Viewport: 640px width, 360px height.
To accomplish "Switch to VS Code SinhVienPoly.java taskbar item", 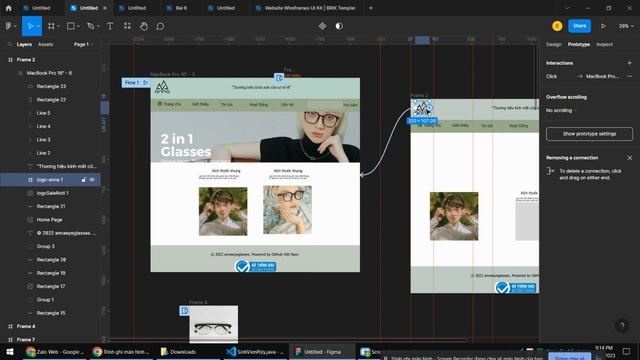I will point(255,352).
